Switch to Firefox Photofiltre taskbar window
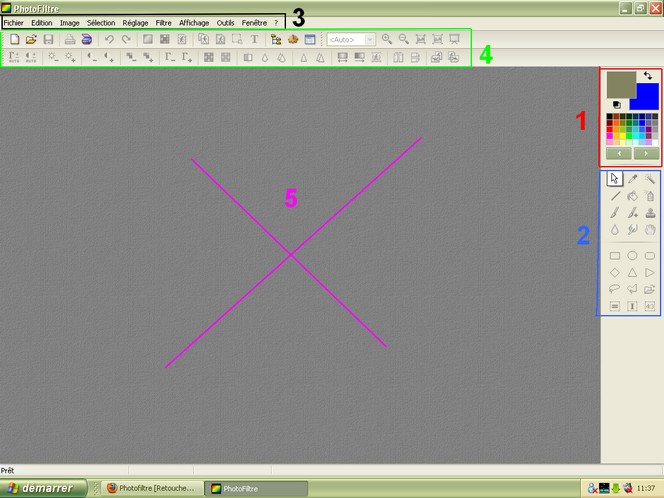Screen dimensions: 664x498 tap(152, 489)
